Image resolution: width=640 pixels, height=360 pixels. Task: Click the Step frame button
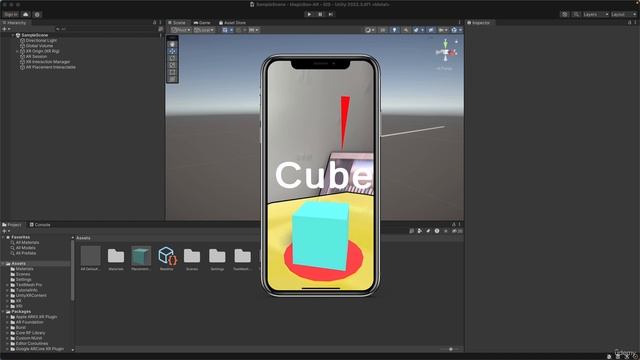point(331,14)
